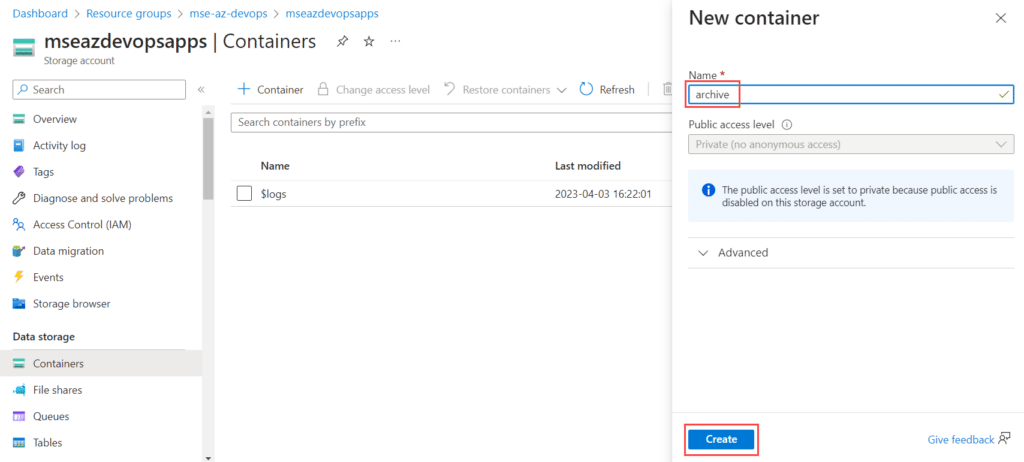Click the Restore containers undo icon
Viewport: 1024px width, 462px height.
[x=449, y=89]
